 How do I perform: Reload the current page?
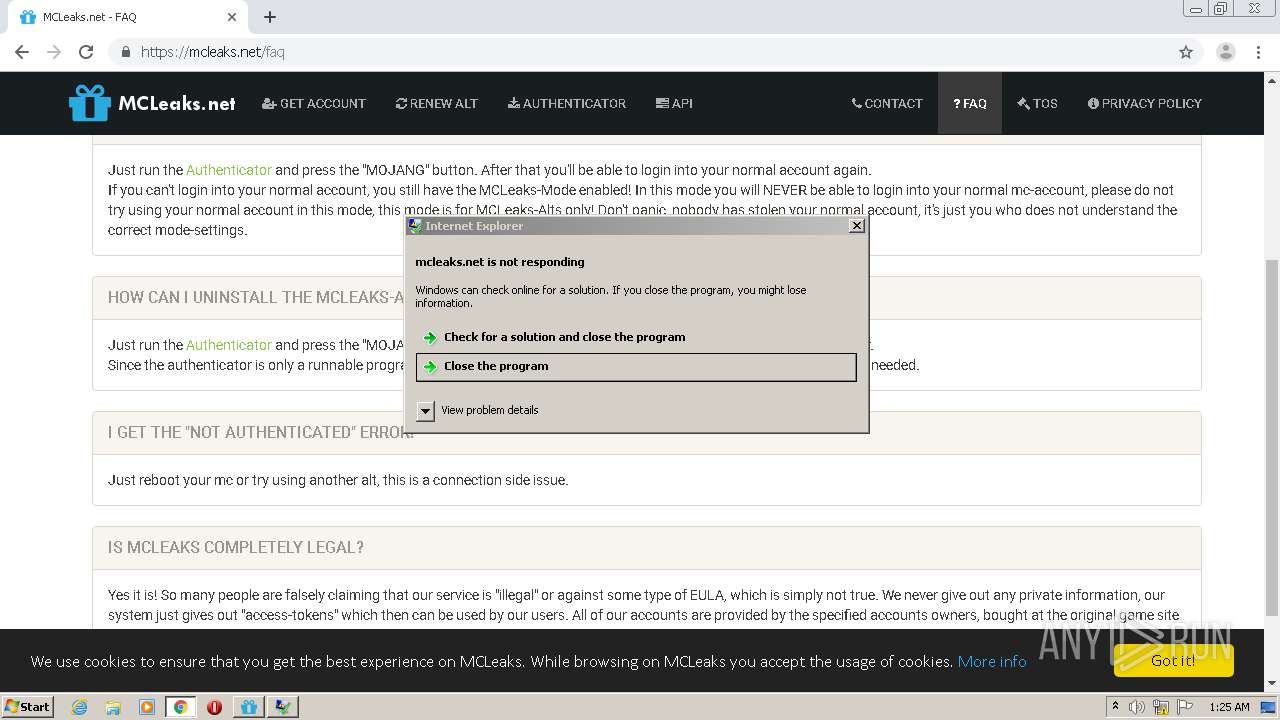point(86,52)
